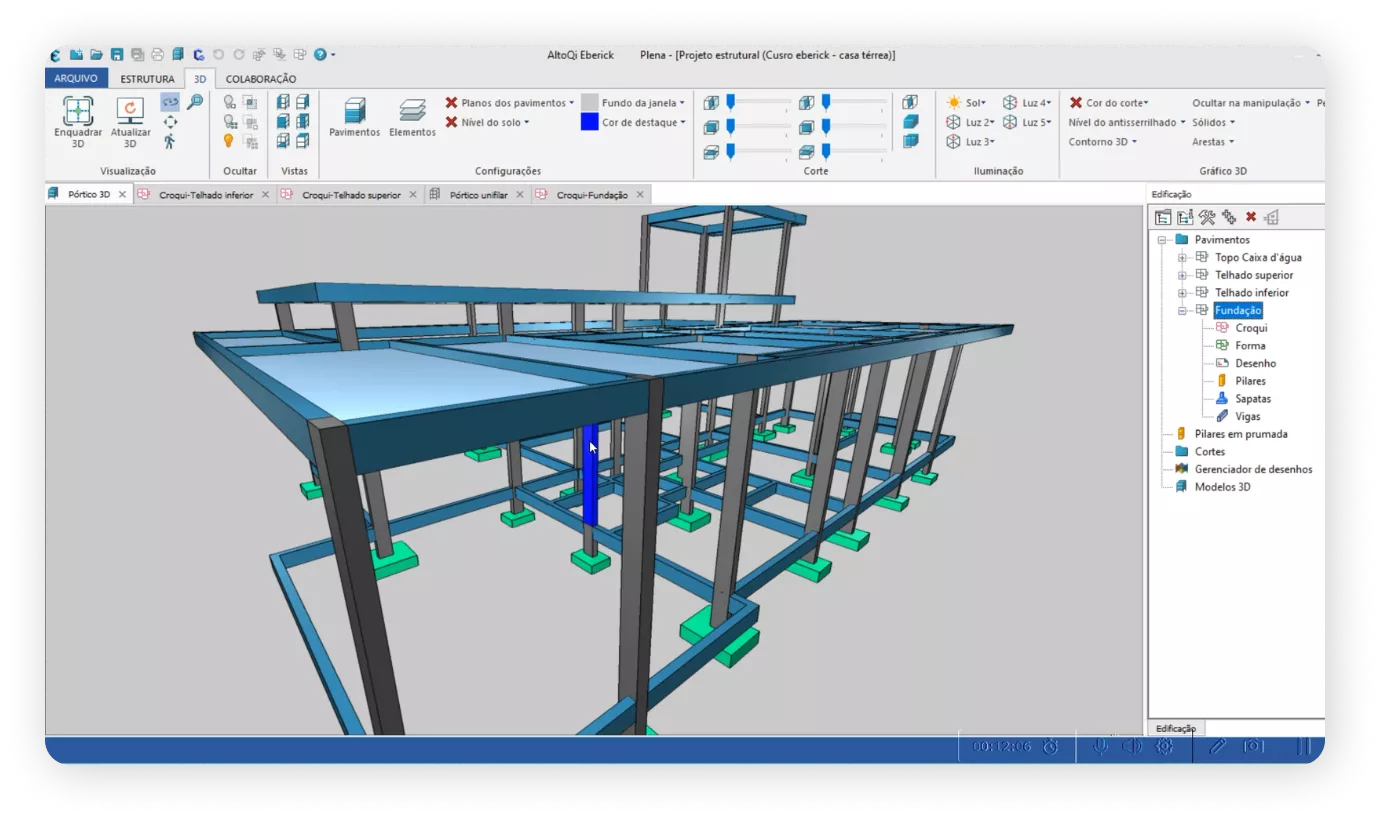Click the Elementos layers icon
The image size is (1380, 820).
tap(412, 112)
